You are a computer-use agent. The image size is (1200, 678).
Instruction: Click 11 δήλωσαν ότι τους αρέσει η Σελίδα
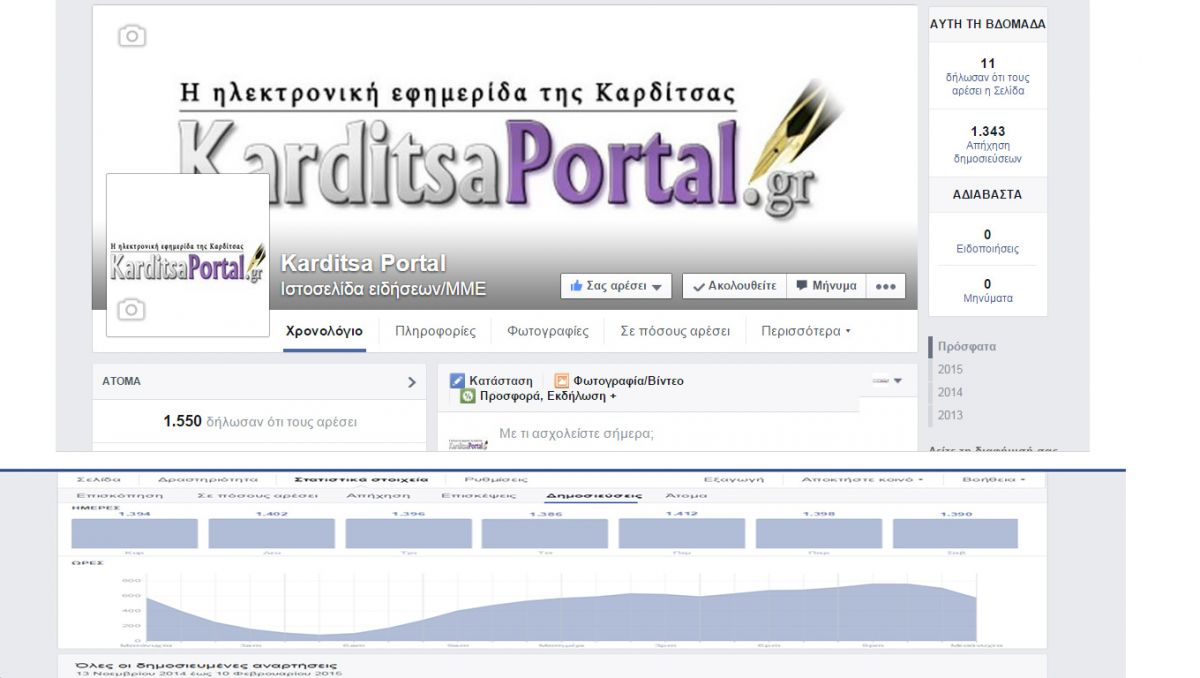click(x=988, y=77)
